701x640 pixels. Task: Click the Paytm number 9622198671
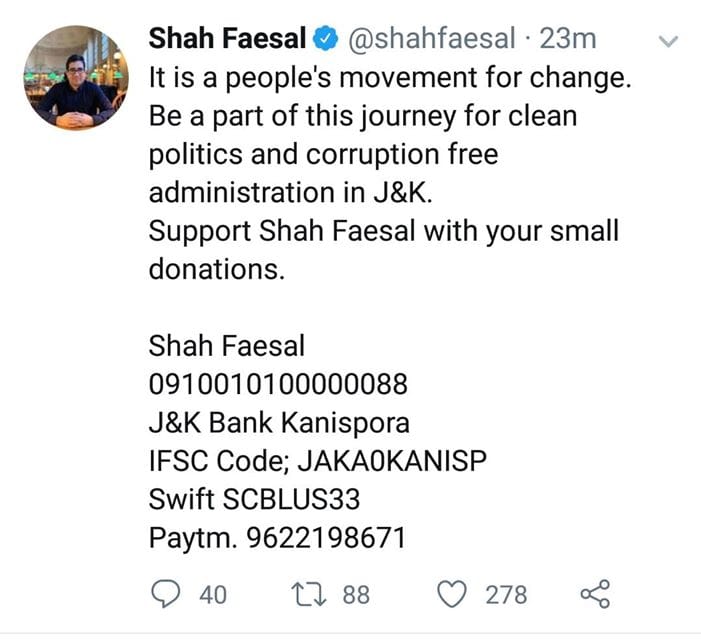(x=277, y=537)
